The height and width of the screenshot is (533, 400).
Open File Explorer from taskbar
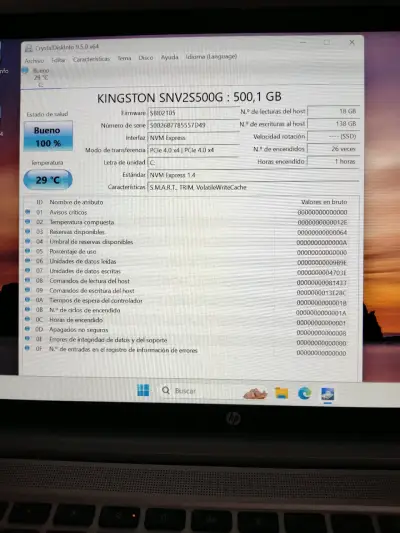click(x=281, y=393)
